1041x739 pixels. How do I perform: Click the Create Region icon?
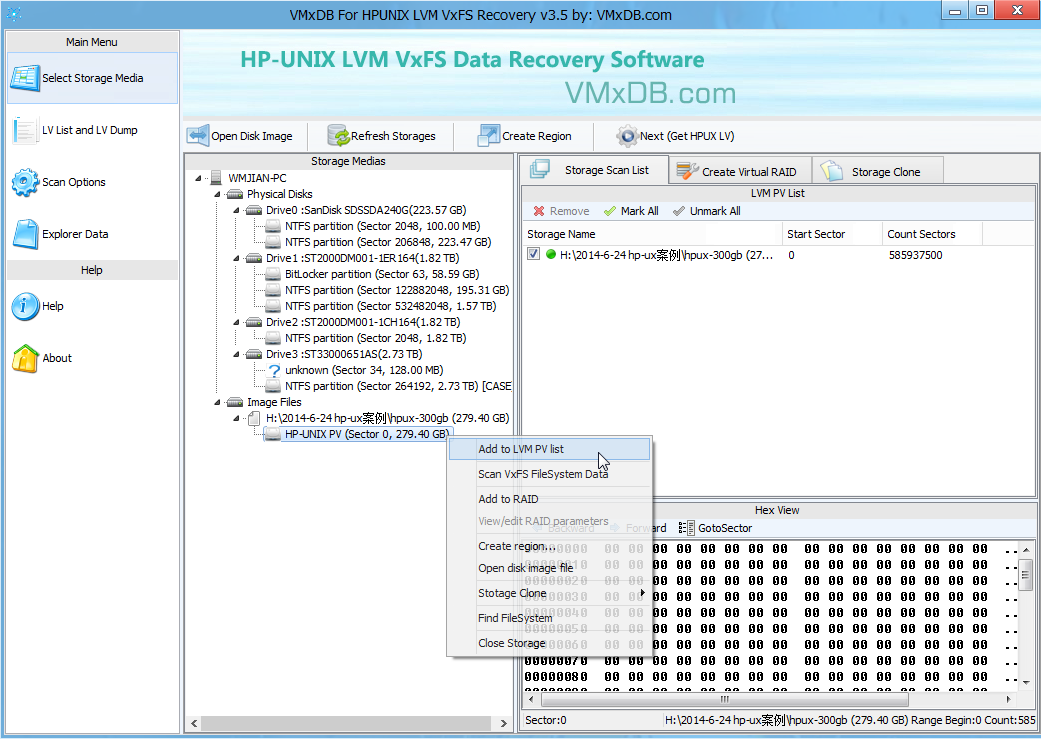pyautogui.click(x=489, y=135)
